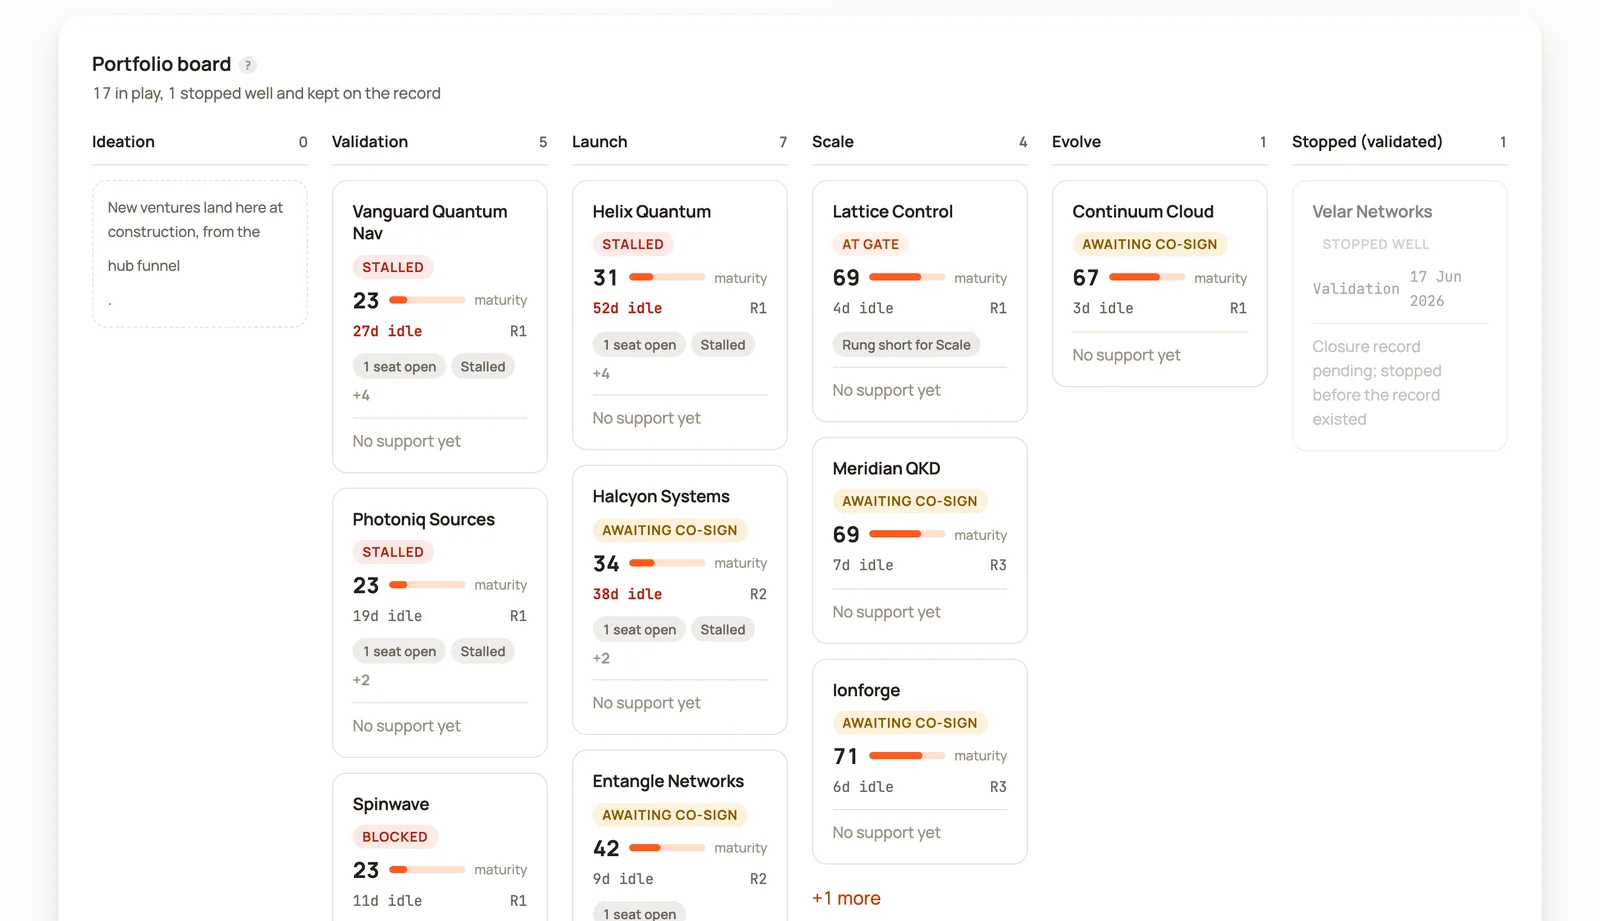Click the STALLED badge on Helix Quantum

(633, 244)
